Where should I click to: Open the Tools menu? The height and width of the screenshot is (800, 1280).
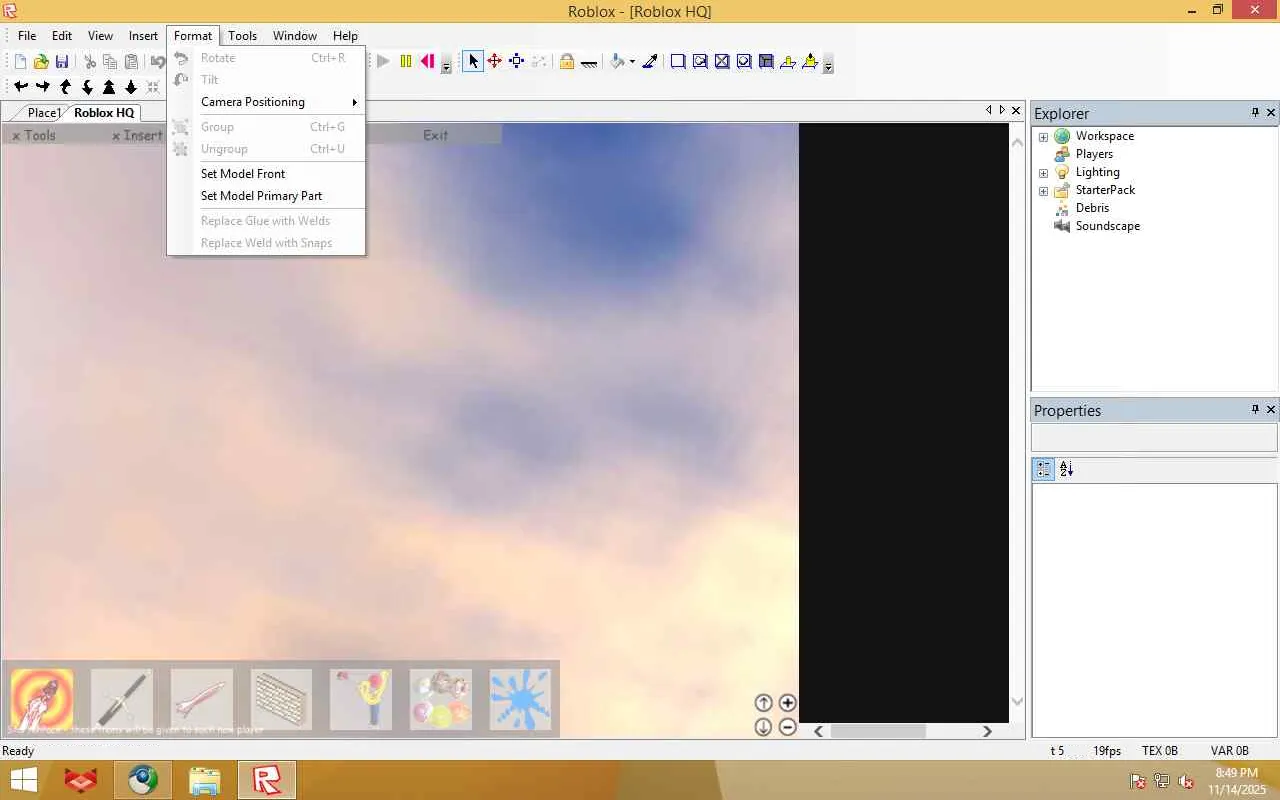242,36
